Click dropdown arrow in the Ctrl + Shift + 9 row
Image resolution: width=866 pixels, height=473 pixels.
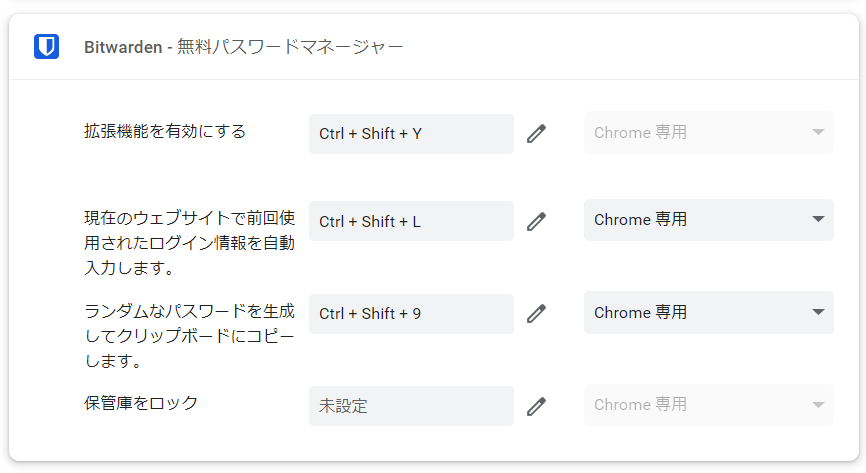tap(817, 312)
